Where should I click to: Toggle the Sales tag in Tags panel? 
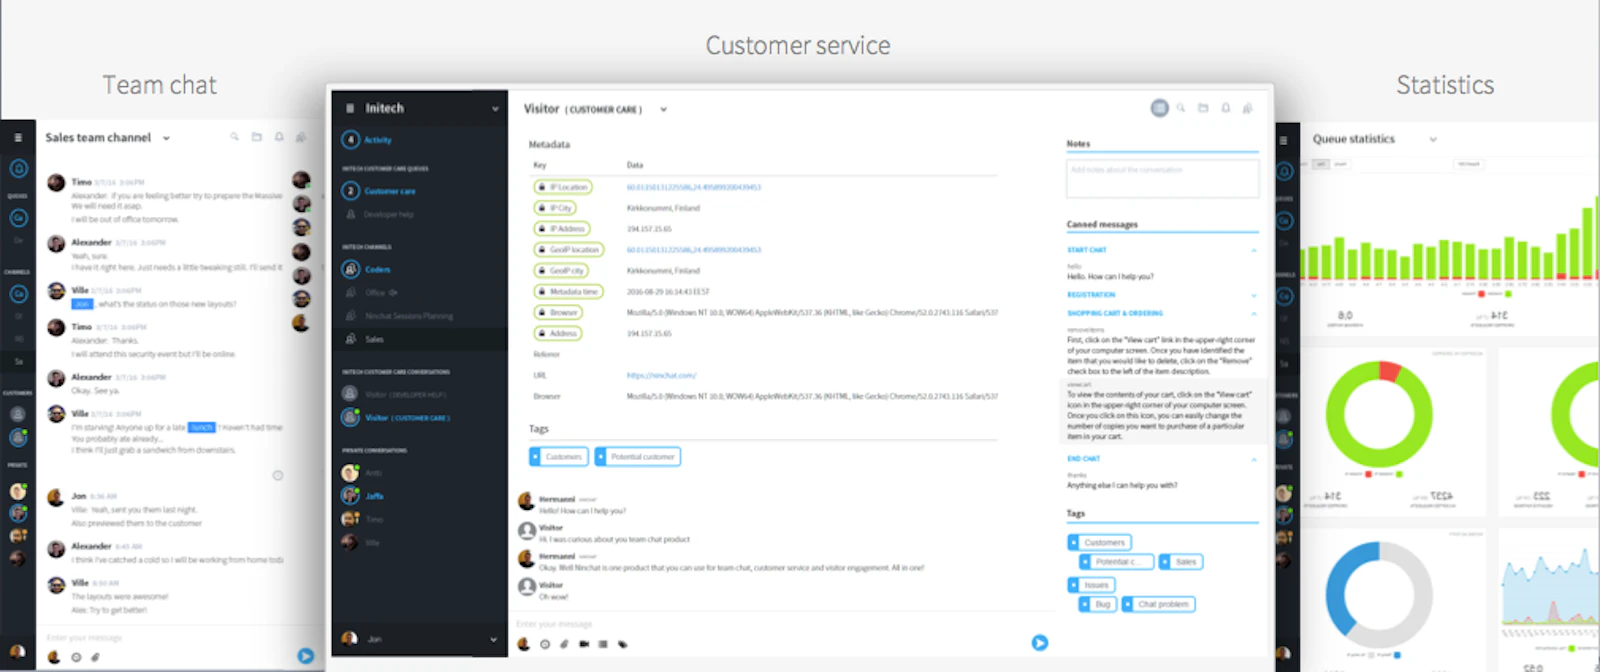[1181, 562]
